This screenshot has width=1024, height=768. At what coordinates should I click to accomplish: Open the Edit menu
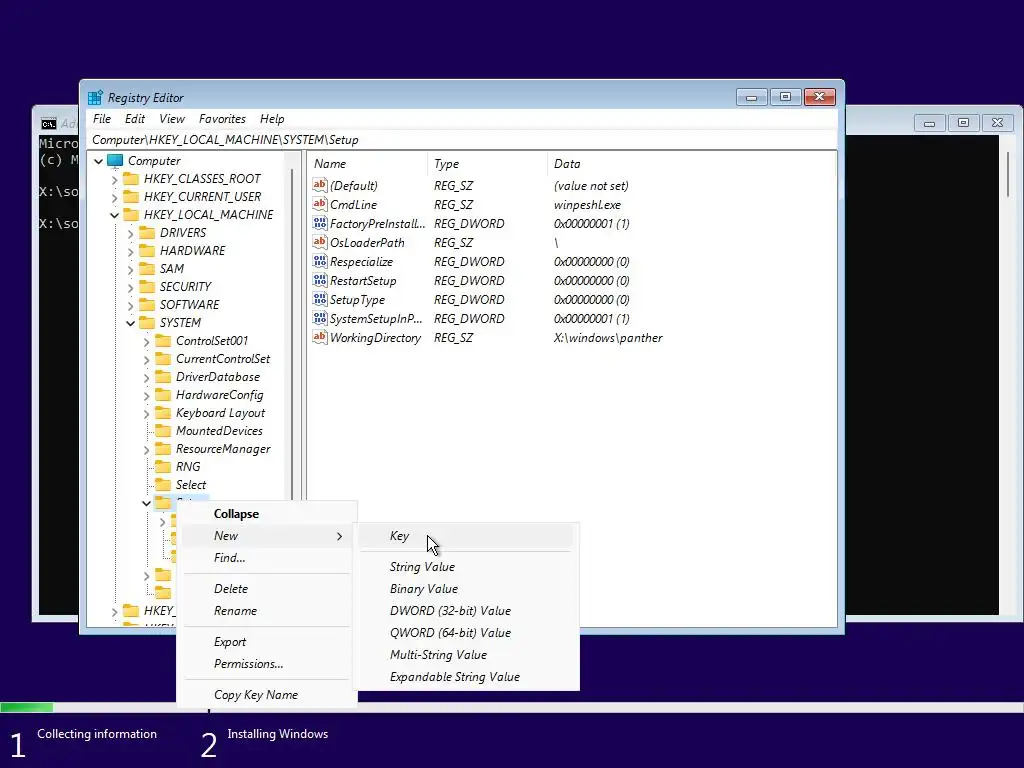(x=135, y=119)
